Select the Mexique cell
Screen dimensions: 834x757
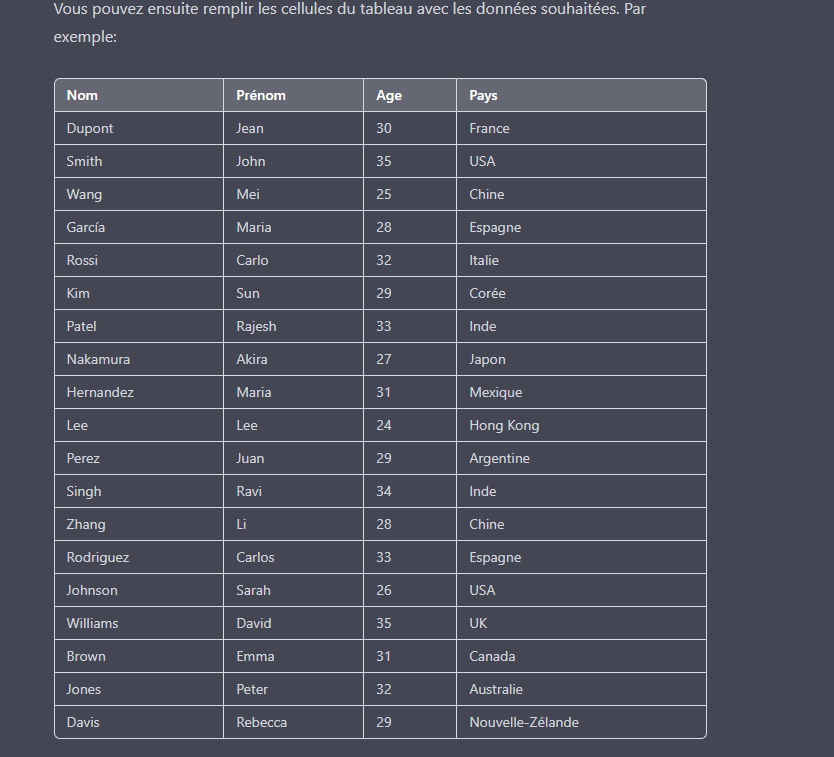pyautogui.click(x=581, y=392)
